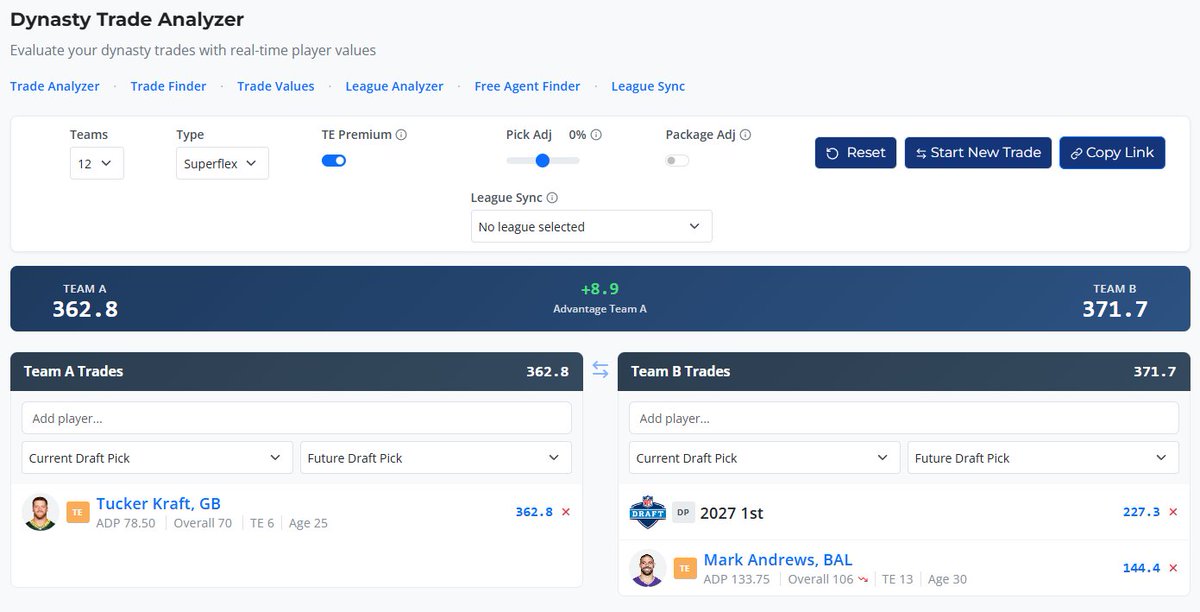Open the No league selected dropdown
Image resolution: width=1200 pixels, height=612 pixels.
pos(592,226)
